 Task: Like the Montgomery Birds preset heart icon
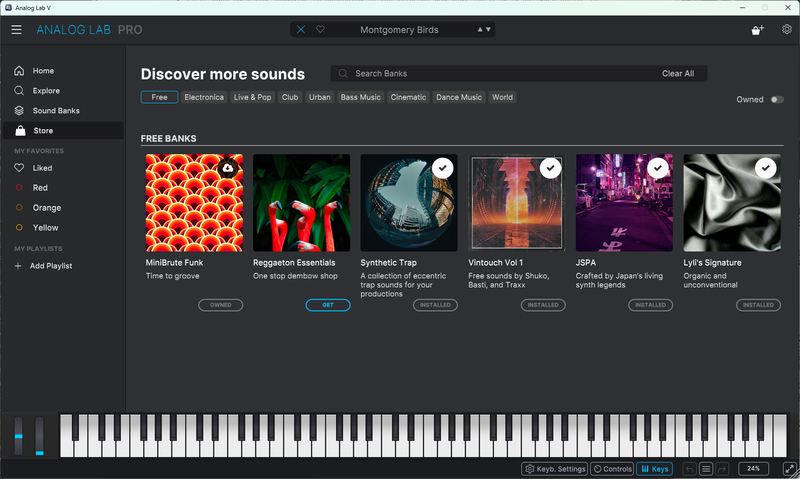pyautogui.click(x=320, y=30)
